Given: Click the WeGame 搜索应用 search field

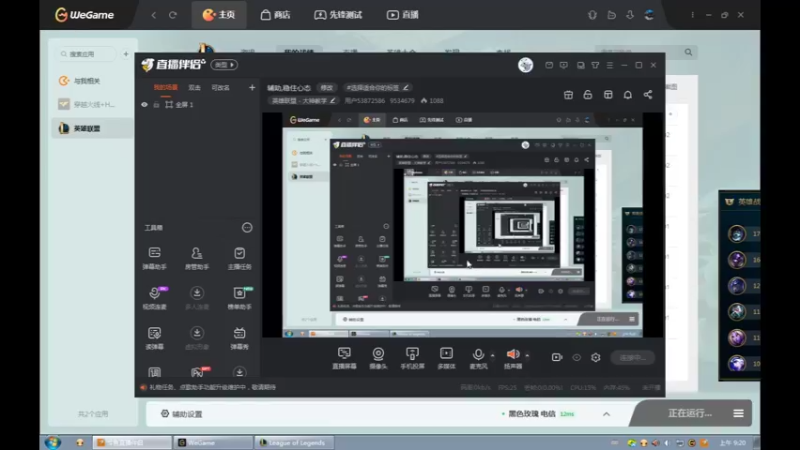Looking at the screenshot, I should (x=87, y=54).
